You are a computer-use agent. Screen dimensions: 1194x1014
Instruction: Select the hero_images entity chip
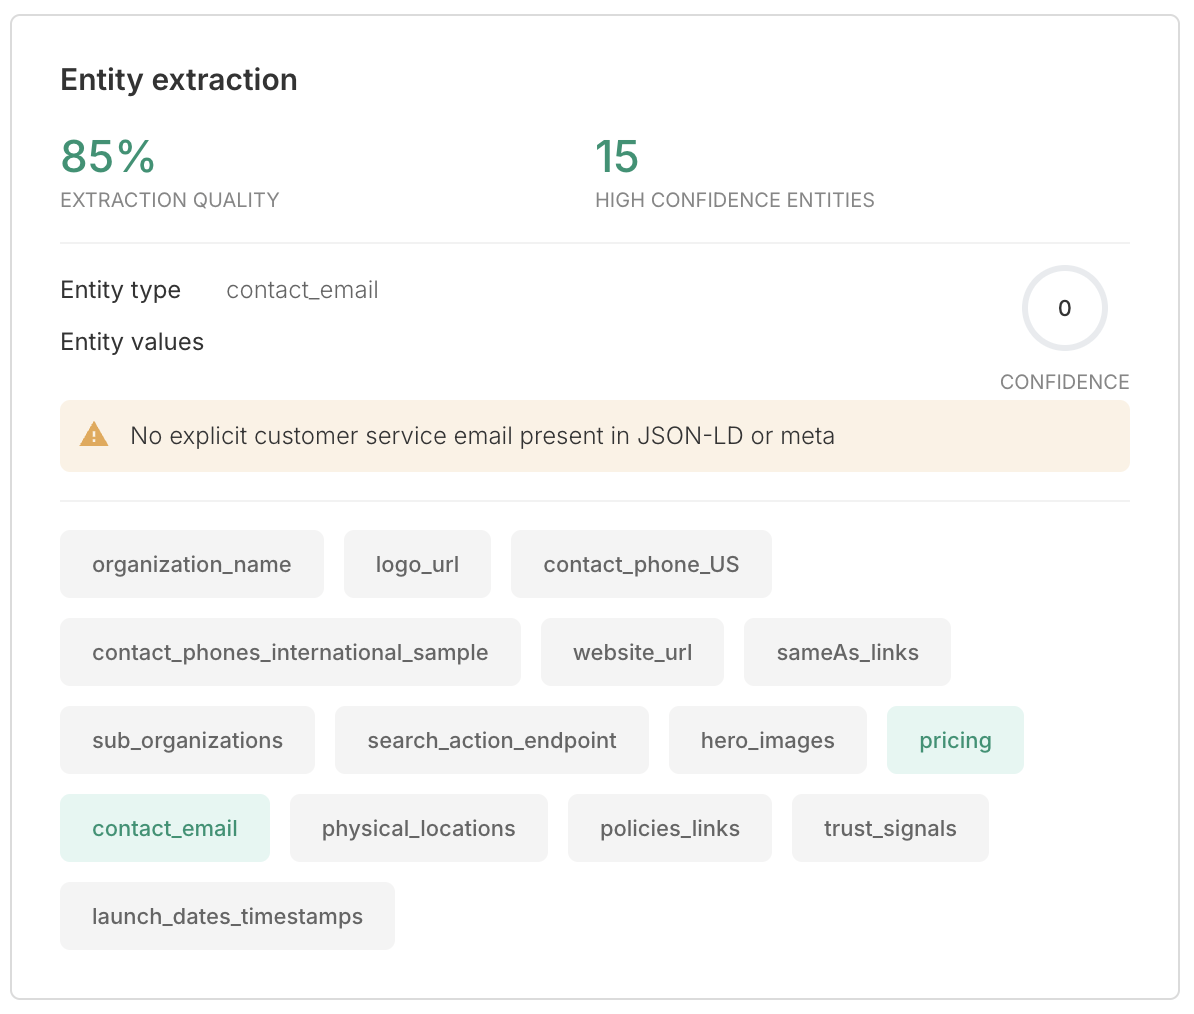(767, 740)
